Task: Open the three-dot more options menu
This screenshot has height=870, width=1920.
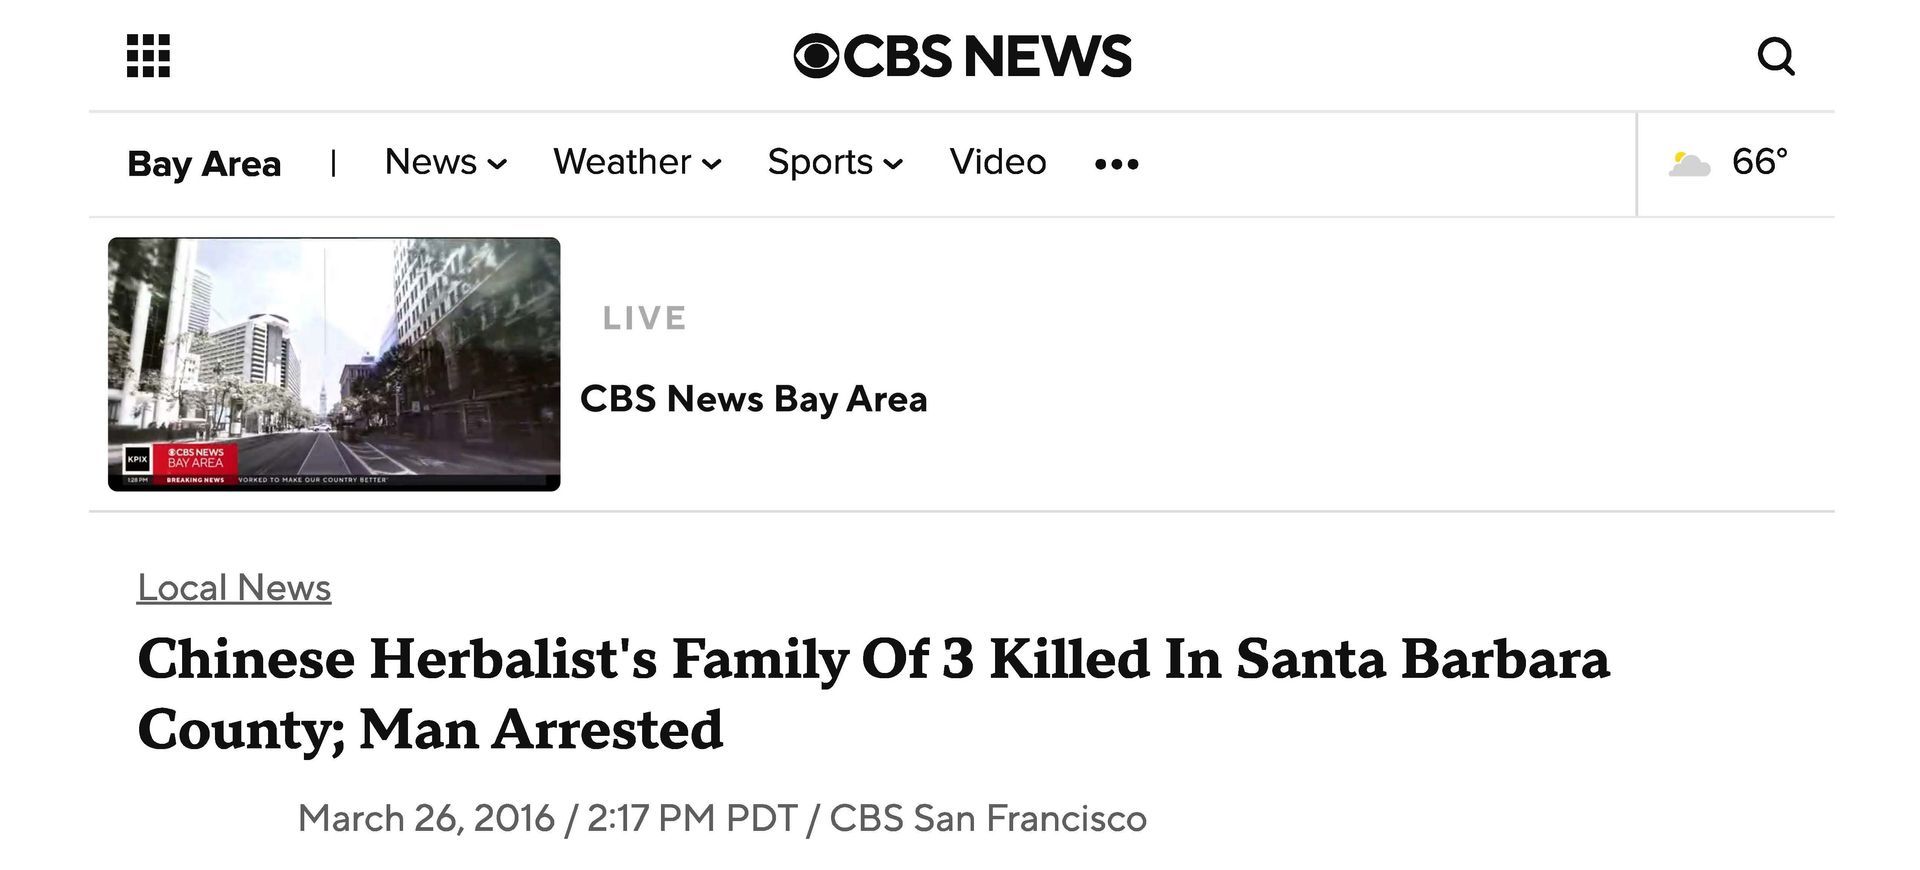Action: click(1116, 164)
